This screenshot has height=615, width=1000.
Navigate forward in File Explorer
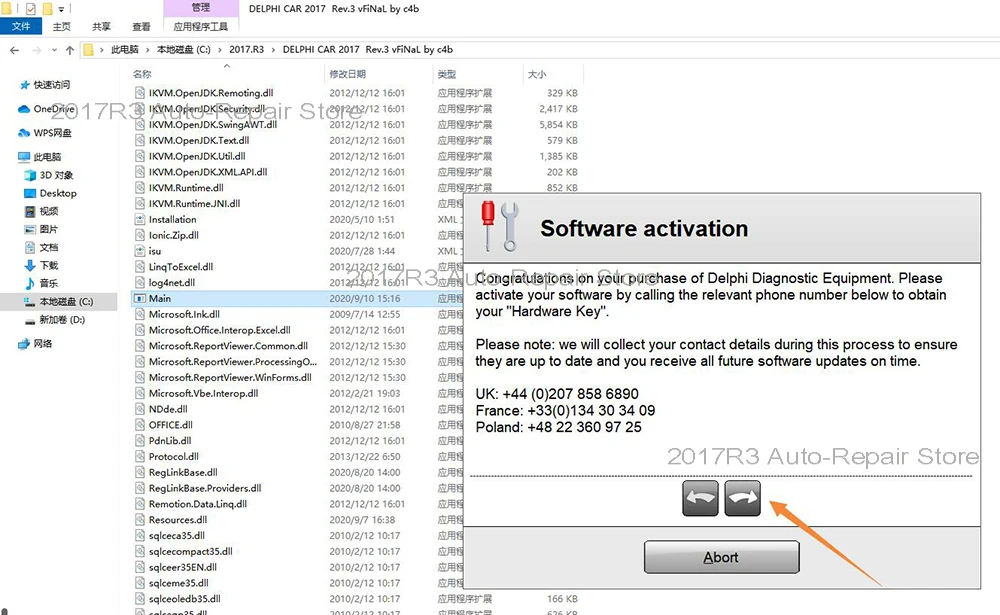[x=36, y=50]
